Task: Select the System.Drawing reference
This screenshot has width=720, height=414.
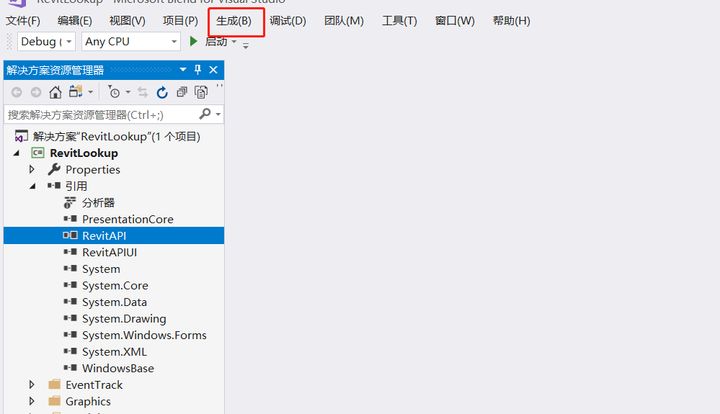Action: [x=124, y=319]
